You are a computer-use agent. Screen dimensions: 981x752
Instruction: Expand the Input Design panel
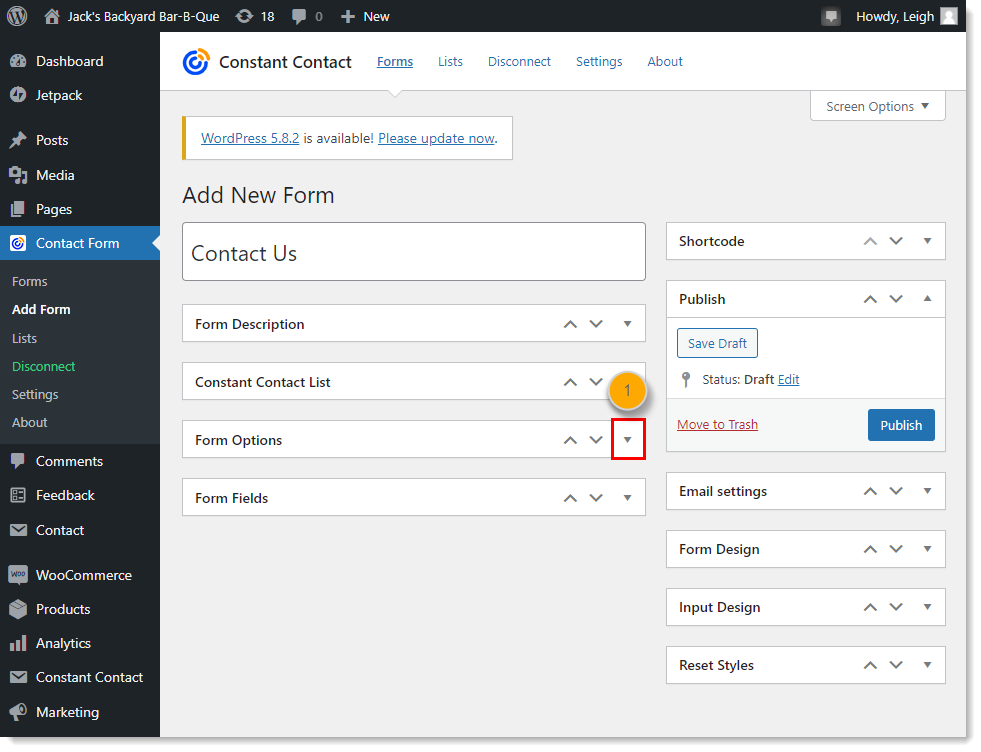[x=928, y=606]
